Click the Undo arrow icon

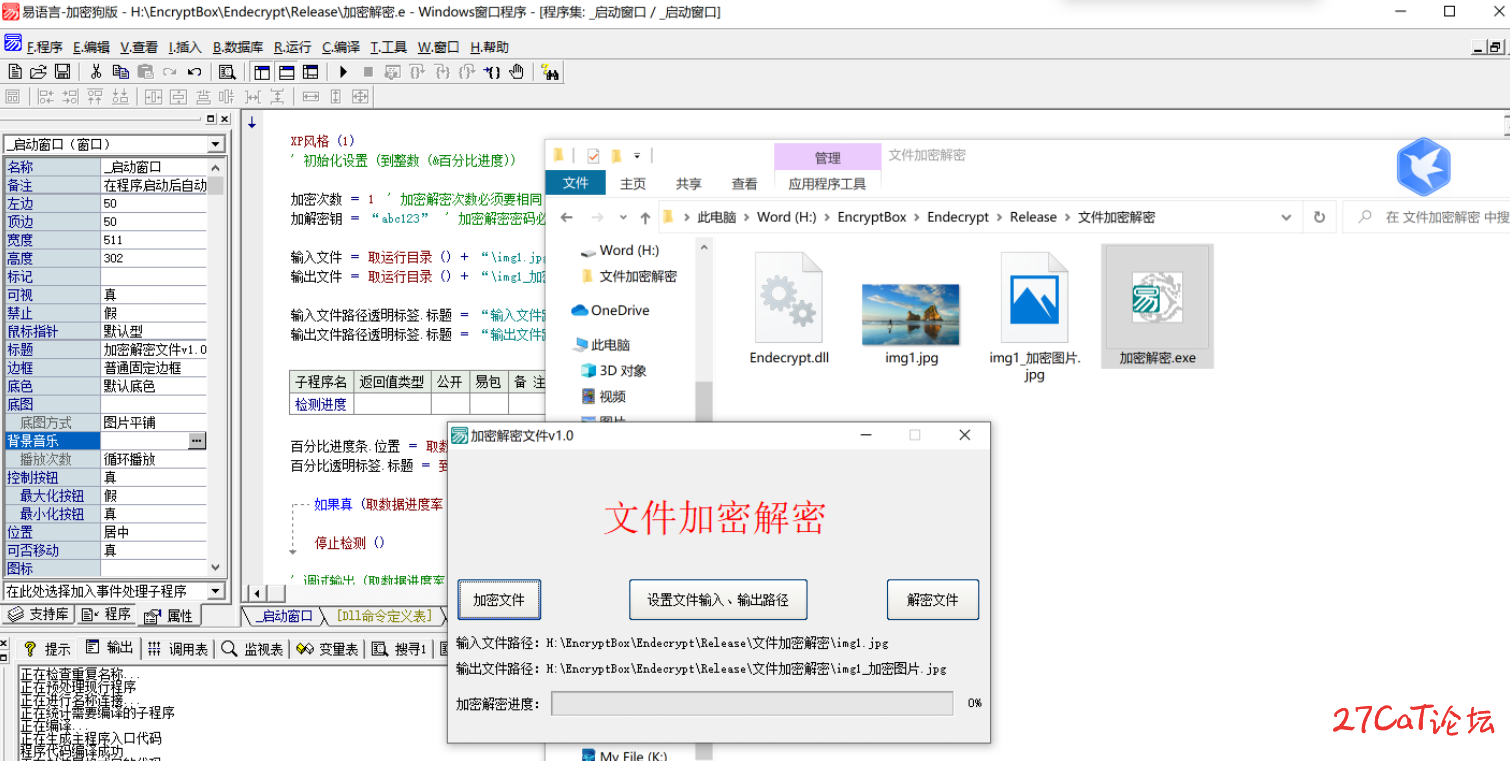pyautogui.click(x=195, y=72)
